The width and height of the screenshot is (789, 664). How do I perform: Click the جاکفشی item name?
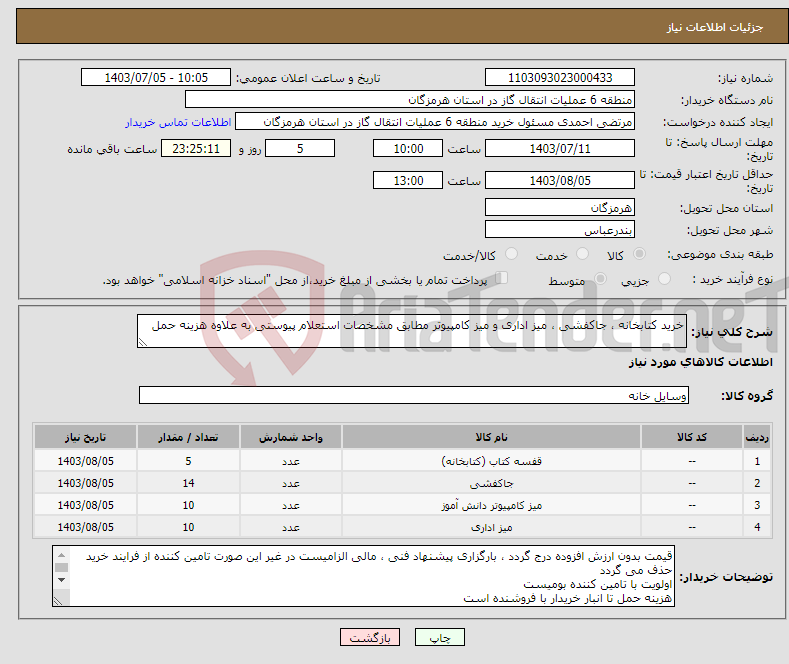[492, 483]
